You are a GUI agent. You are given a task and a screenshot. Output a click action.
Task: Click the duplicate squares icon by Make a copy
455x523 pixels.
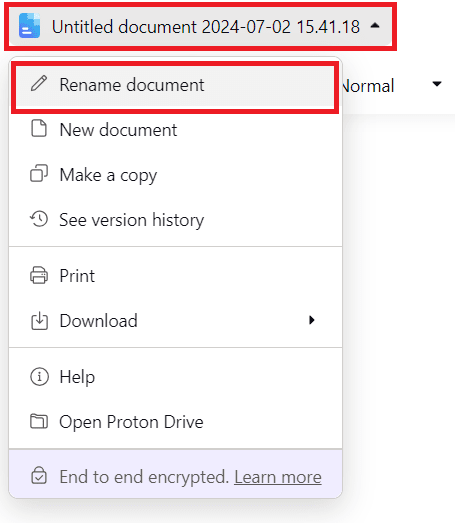click(39, 173)
